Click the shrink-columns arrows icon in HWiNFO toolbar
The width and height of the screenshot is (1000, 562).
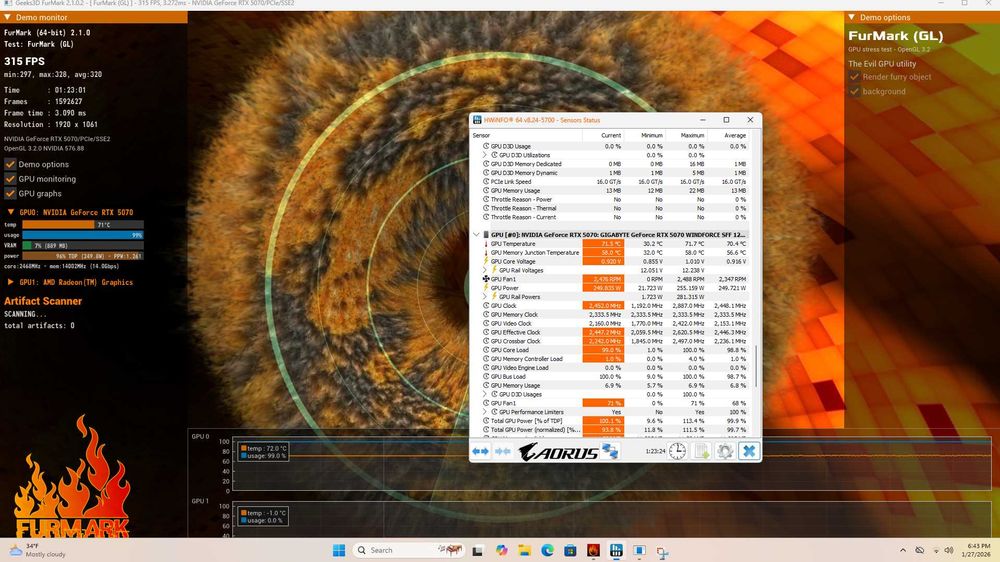(x=503, y=452)
